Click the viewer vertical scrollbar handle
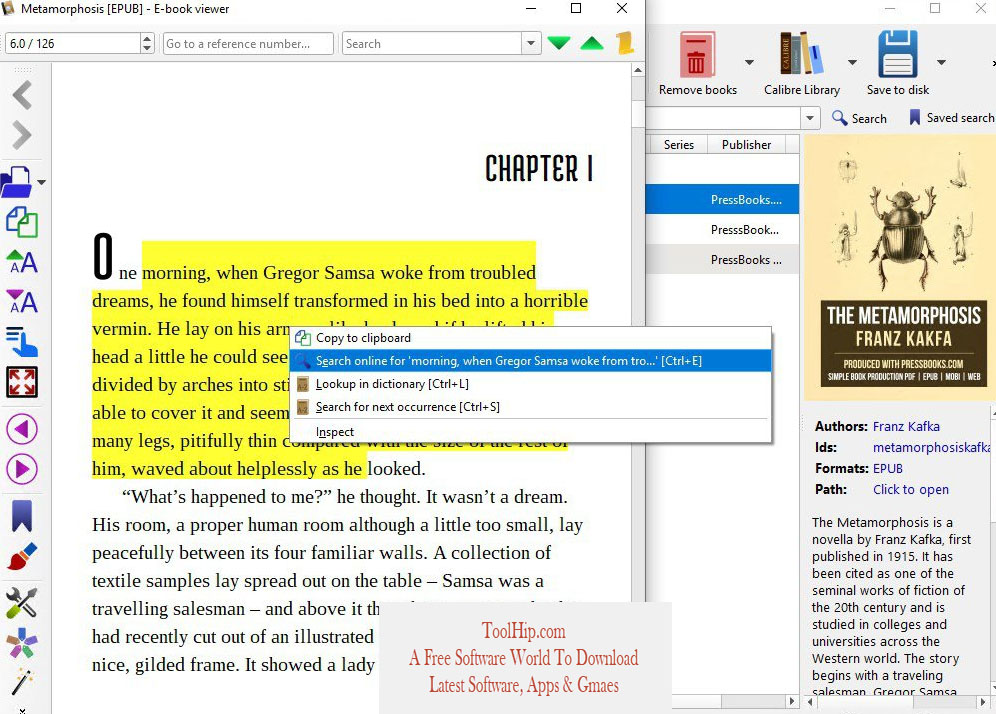Viewport: 996px width, 714px height. tap(638, 113)
